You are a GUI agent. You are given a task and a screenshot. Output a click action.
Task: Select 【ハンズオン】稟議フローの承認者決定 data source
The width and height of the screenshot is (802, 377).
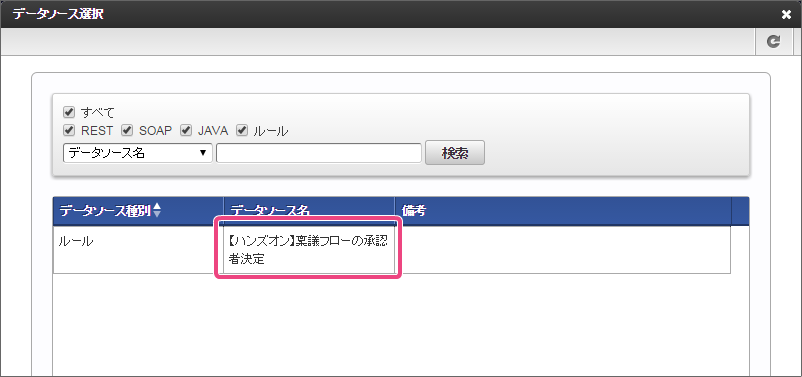click(x=309, y=250)
